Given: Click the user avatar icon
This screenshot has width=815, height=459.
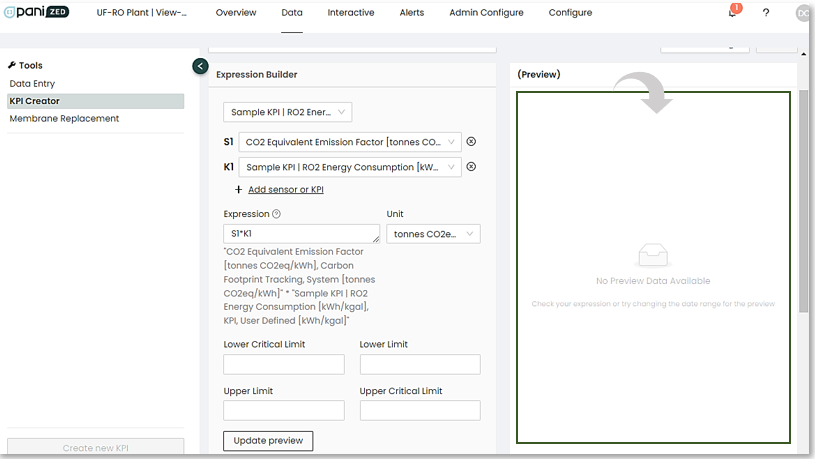Looking at the screenshot, I should pos(802,13).
